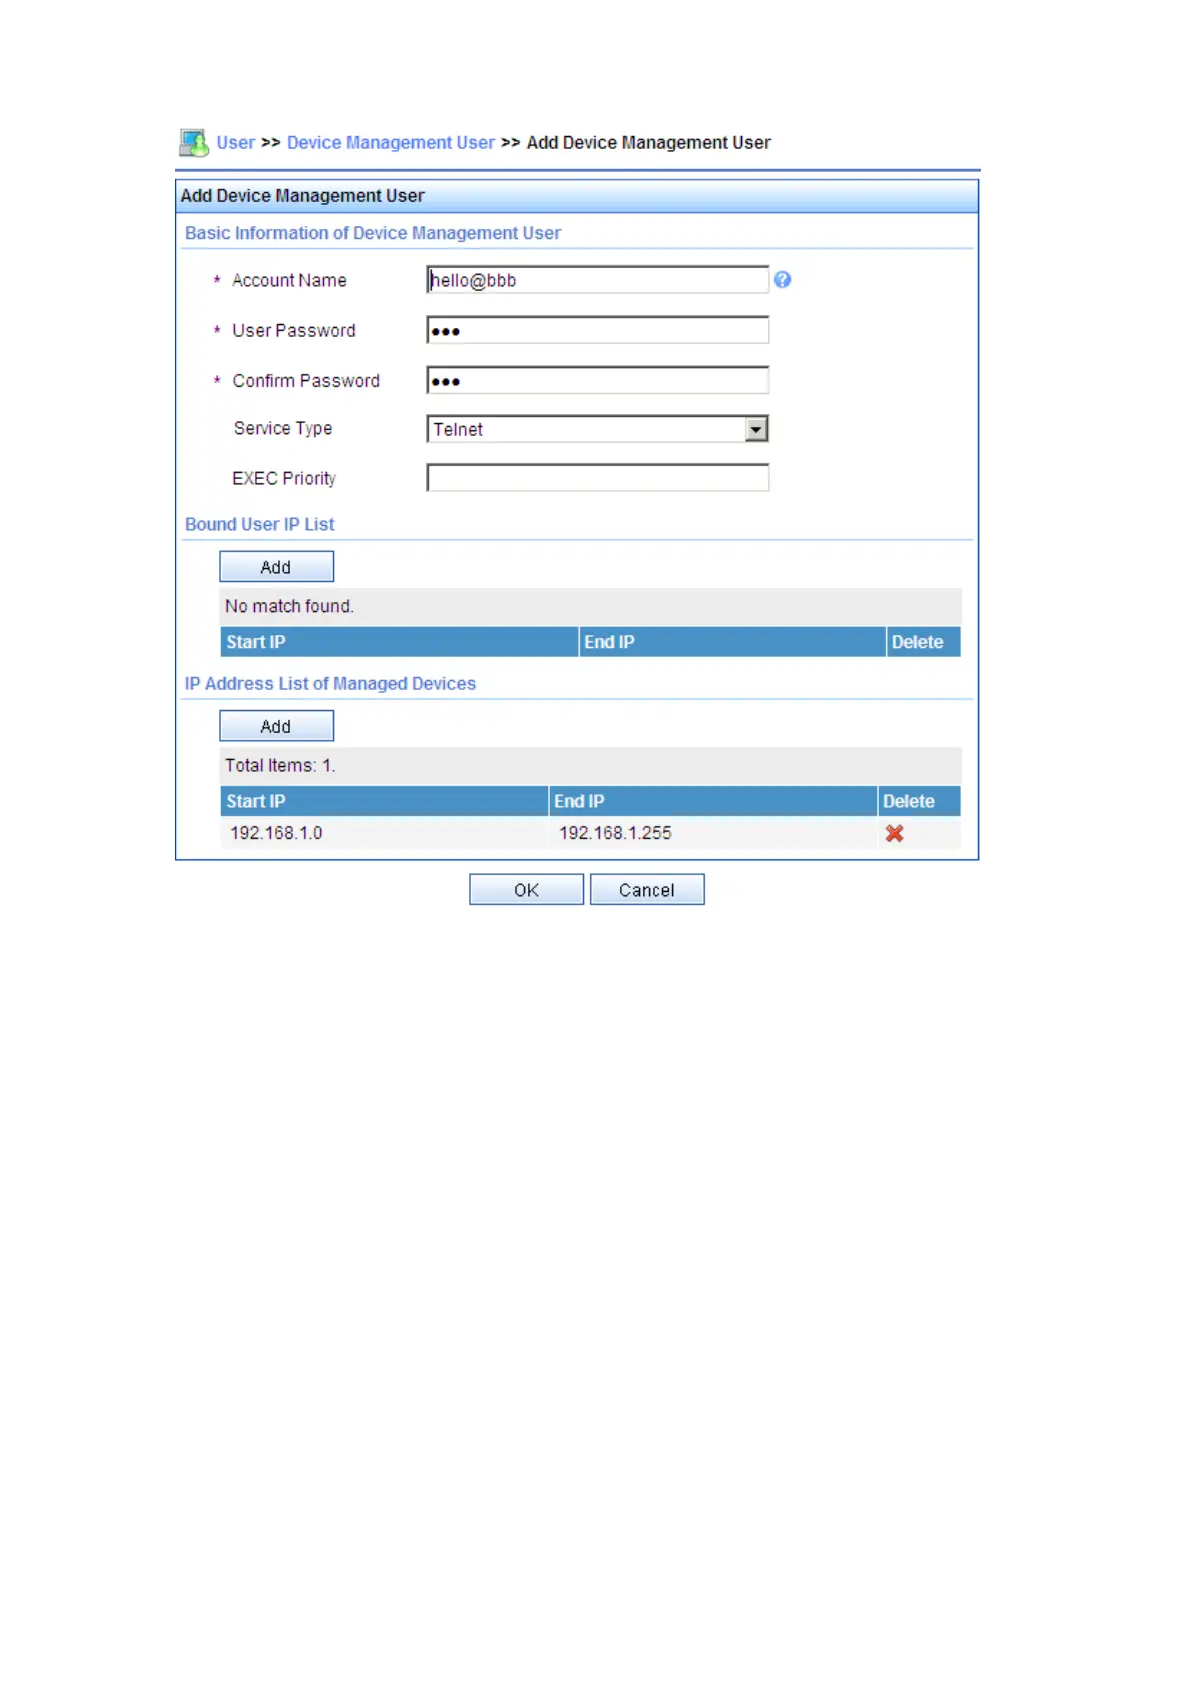1190x1684 pixels.
Task: Click the EXEC Priority input box
Action: pyautogui.click(x=597, y=478)
